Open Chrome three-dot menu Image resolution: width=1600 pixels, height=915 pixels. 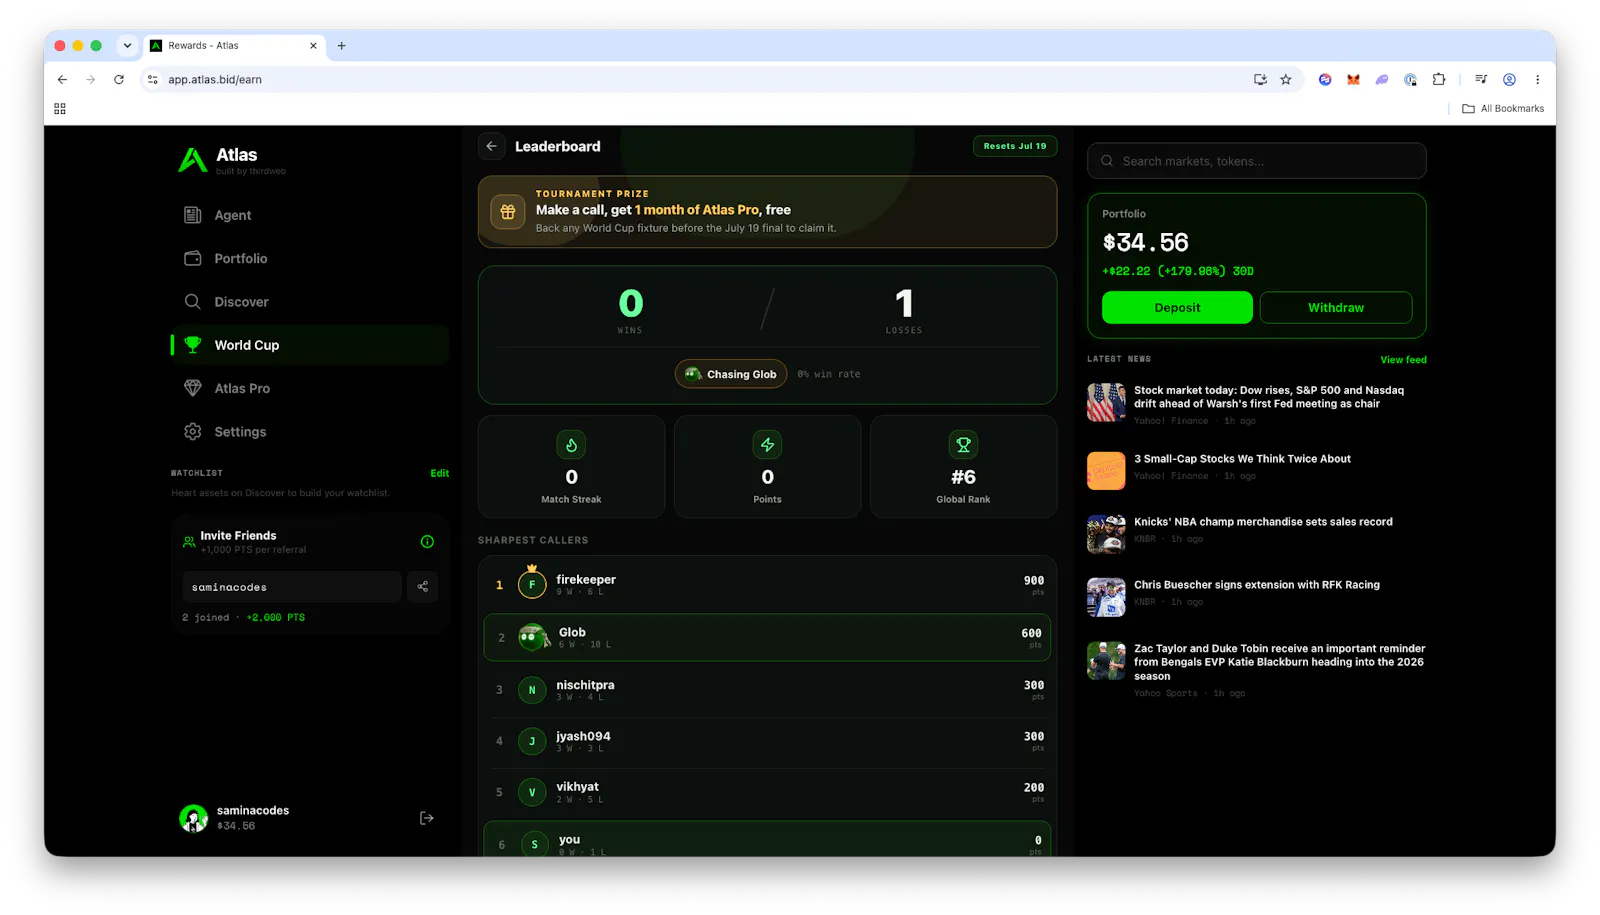(x=1538, y=79)
